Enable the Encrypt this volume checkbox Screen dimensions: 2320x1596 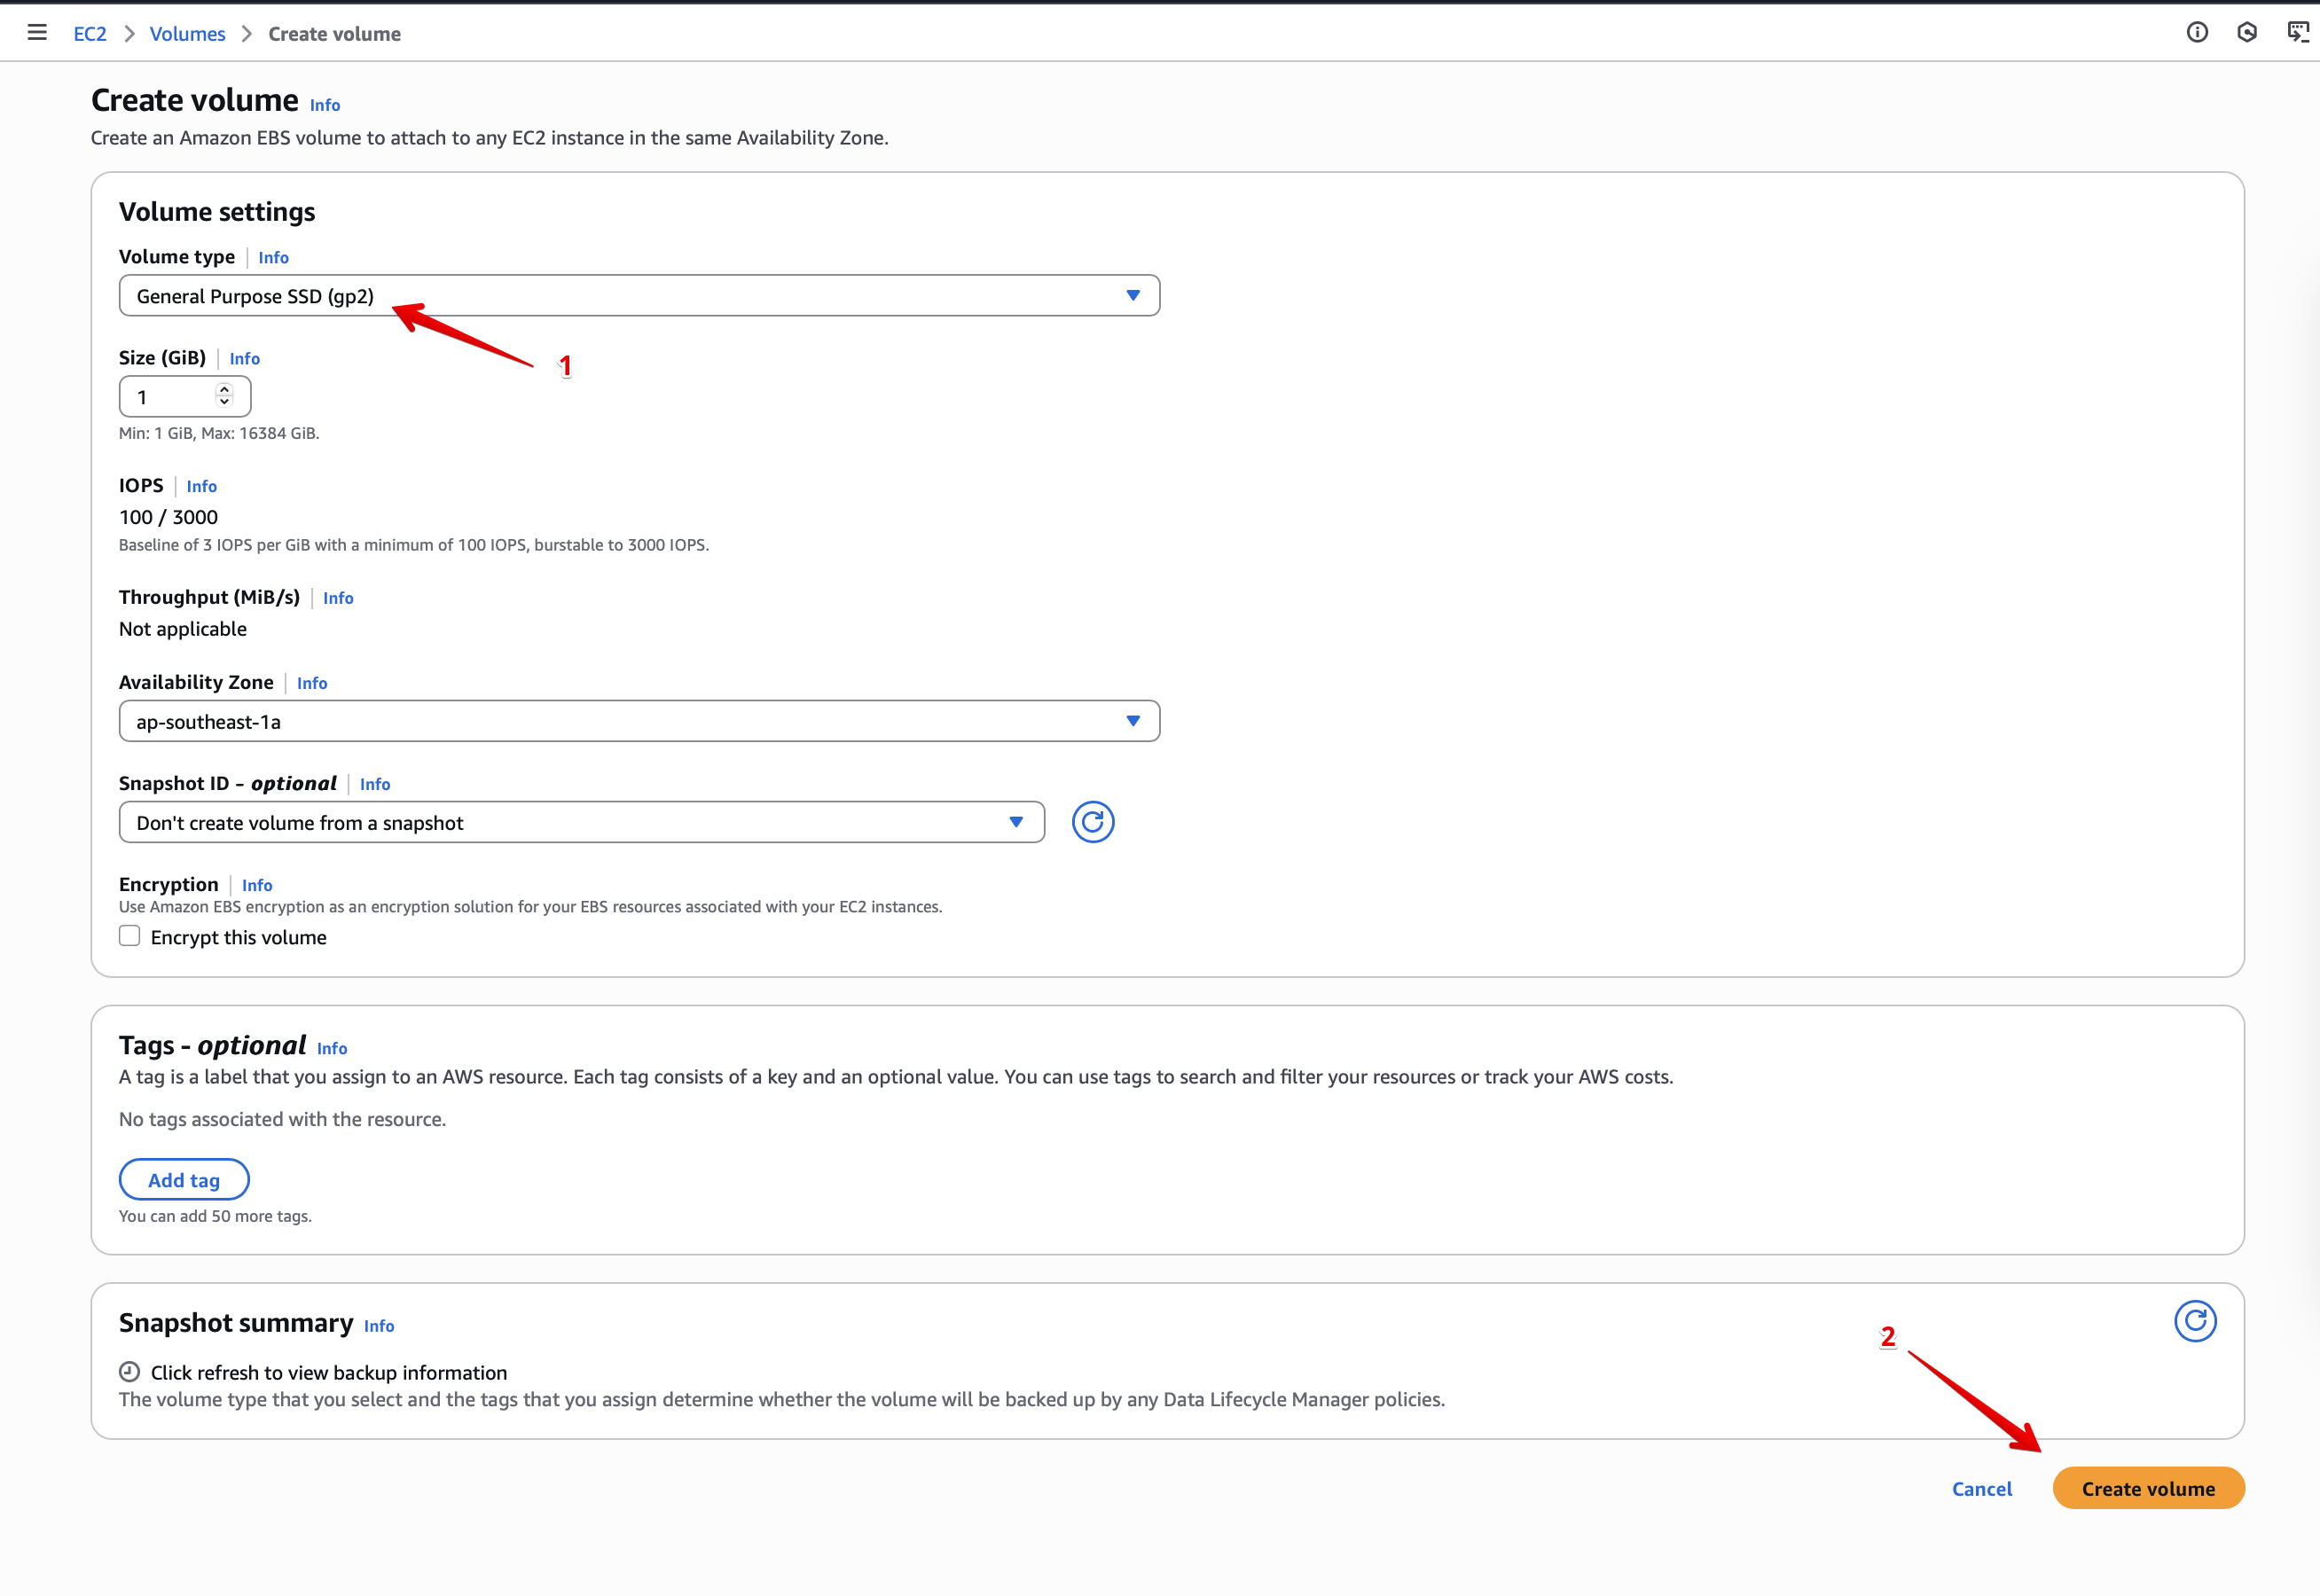129,935
